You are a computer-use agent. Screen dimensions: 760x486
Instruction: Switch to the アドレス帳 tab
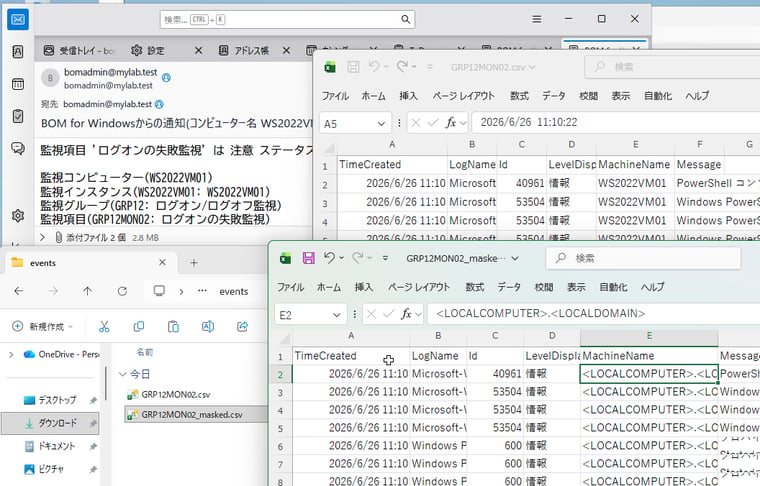pyautogui.click(x=244, y=50)
